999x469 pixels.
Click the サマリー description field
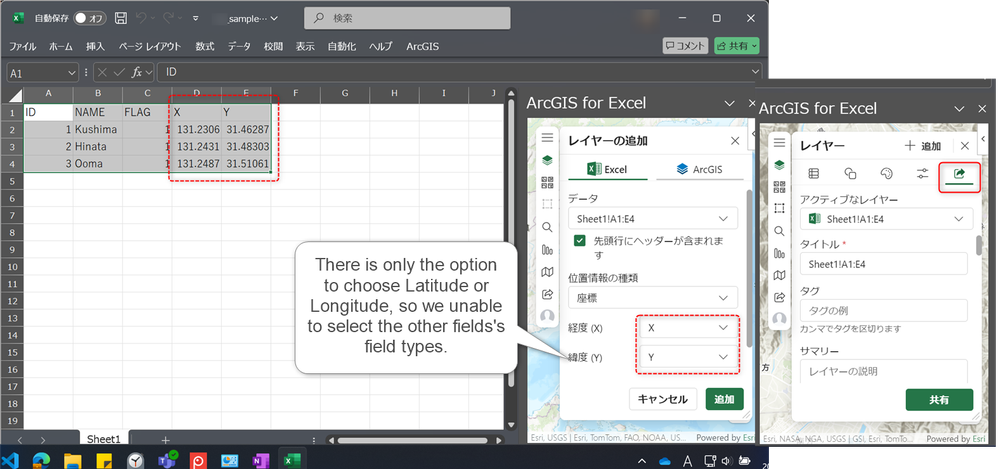pos(884,372)
